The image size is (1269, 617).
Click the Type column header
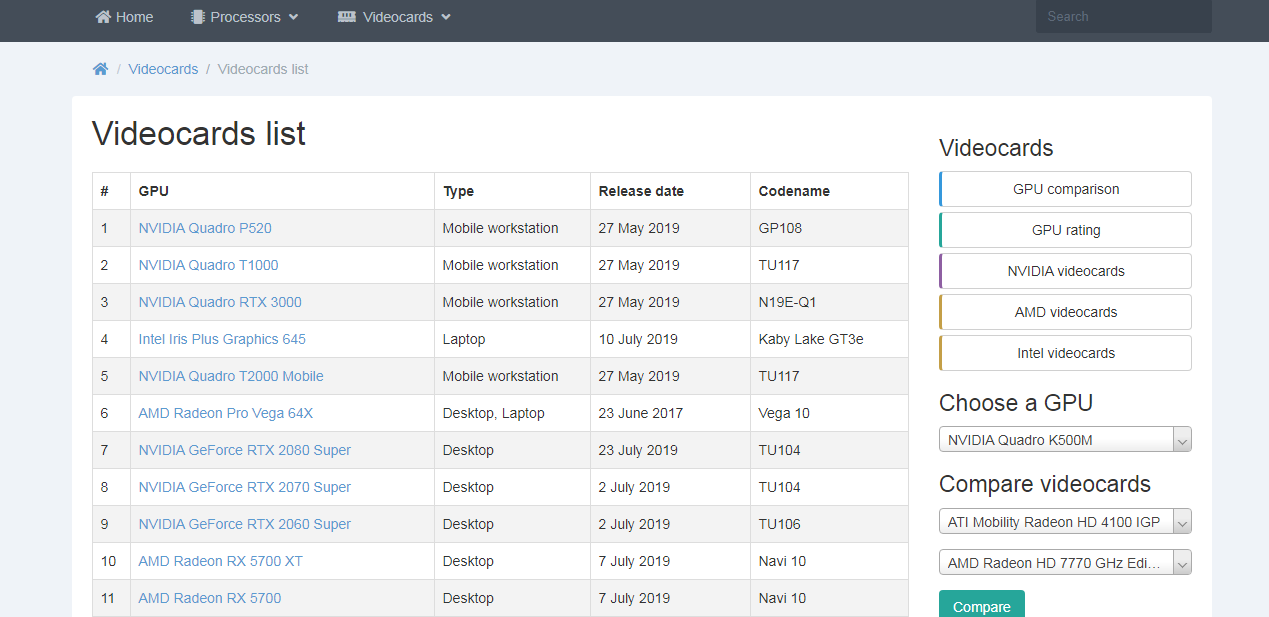(x=512, y=191)
